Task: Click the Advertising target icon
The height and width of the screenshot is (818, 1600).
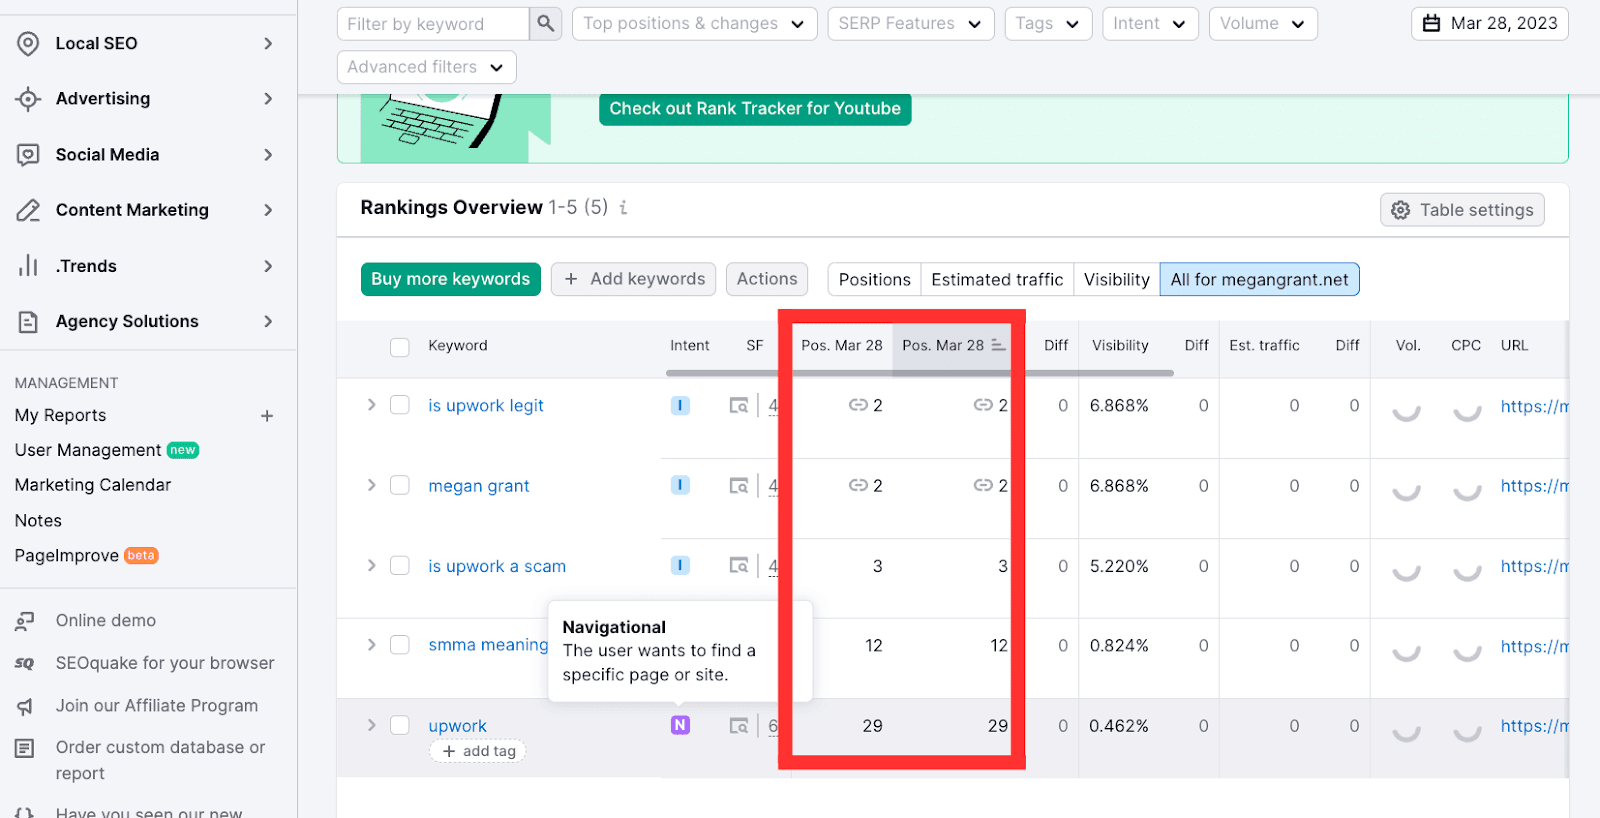Action: [x=28, y=99]
